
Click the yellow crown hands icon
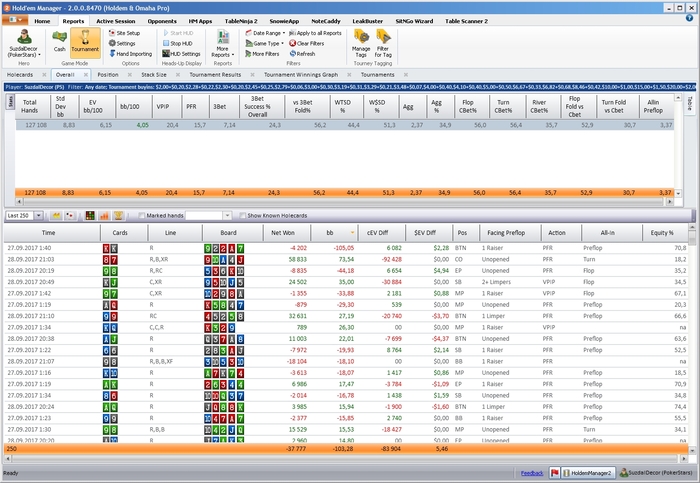tap(56, 216)
